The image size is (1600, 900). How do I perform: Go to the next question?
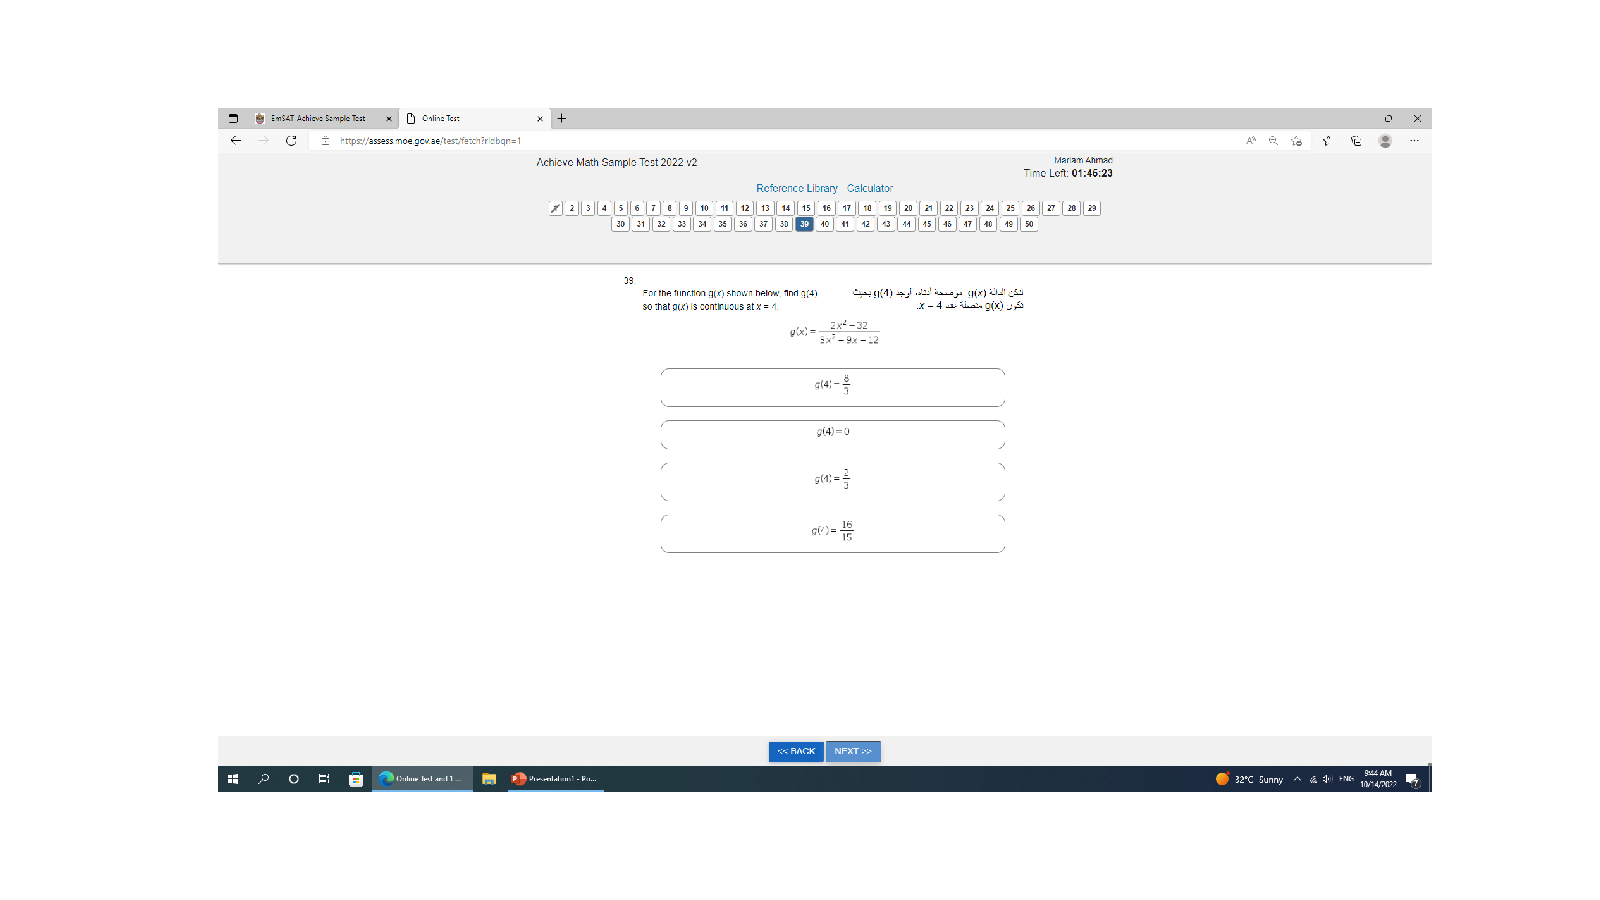click(x=853, y=751)
